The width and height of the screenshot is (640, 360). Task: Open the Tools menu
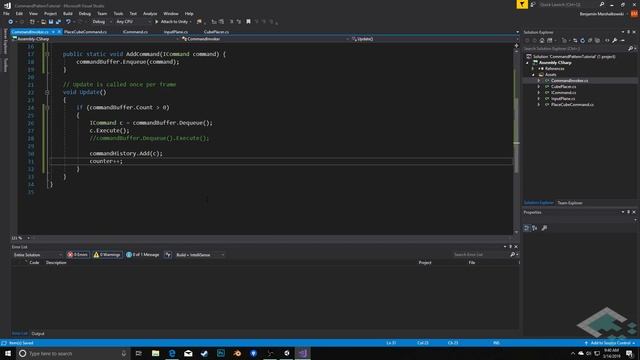click(x=118, y=13)
